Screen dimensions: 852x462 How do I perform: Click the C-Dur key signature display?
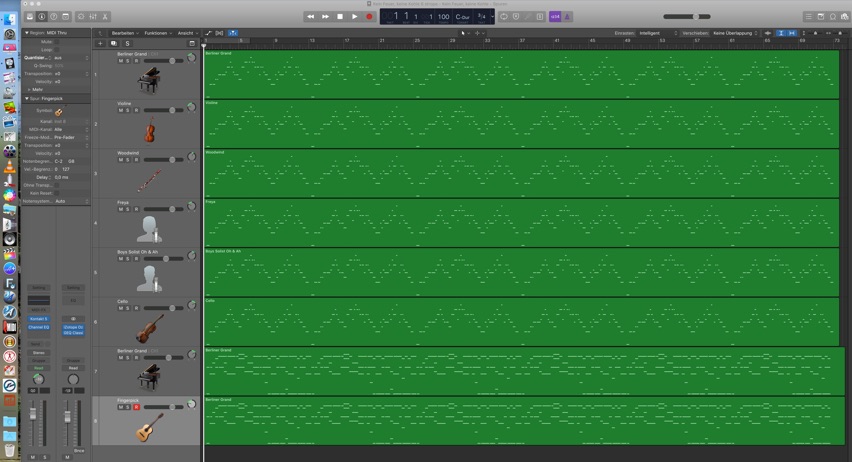(x=462, y=17)
